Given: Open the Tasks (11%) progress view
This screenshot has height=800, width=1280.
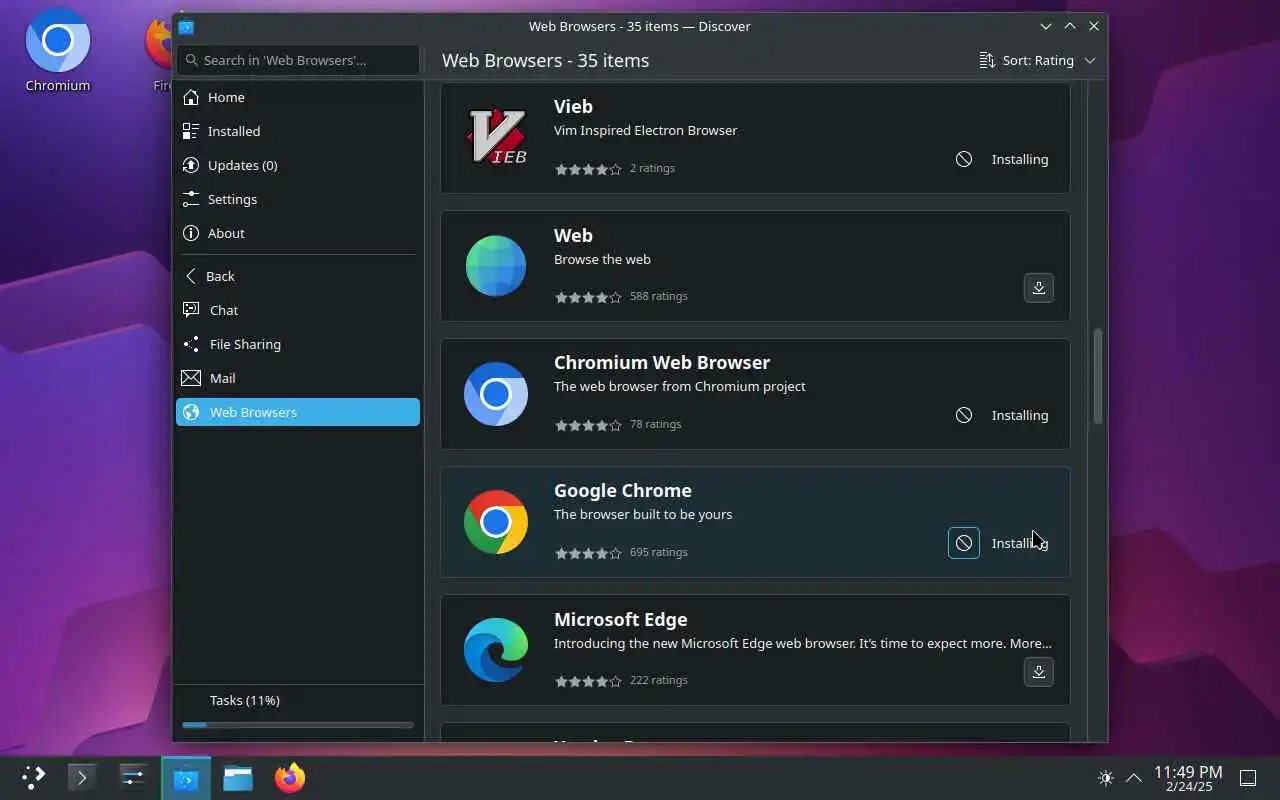Looking at the screenshot, I should tap(298, 700).
